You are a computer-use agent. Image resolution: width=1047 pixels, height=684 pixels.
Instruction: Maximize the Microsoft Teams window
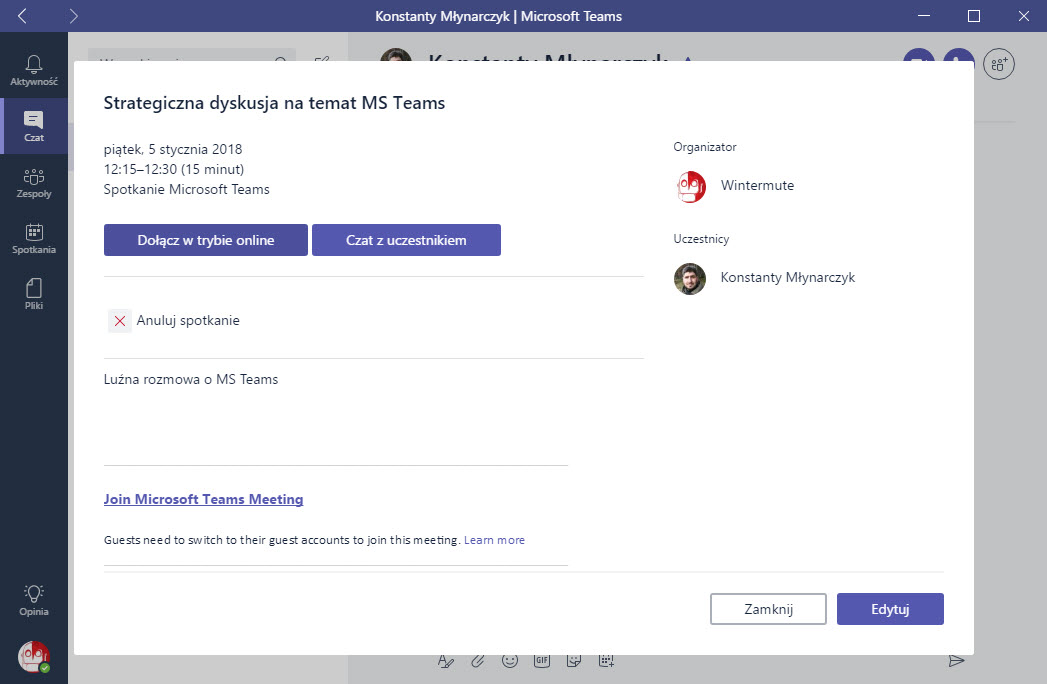click(x=974, y=16)
